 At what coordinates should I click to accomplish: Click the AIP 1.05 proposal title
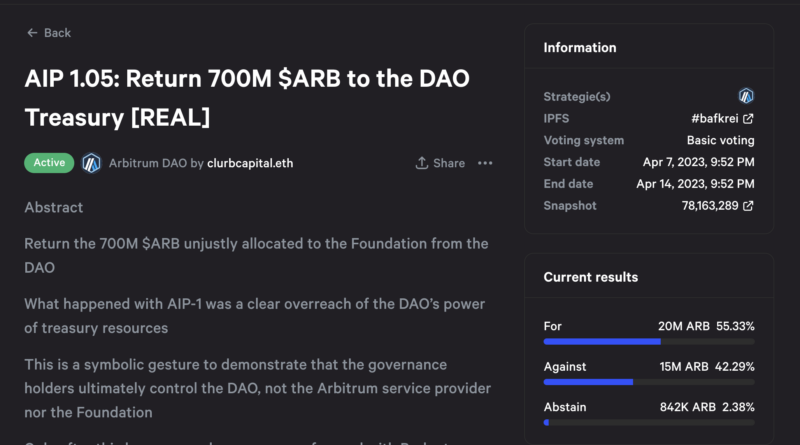[x=247, y=98]
